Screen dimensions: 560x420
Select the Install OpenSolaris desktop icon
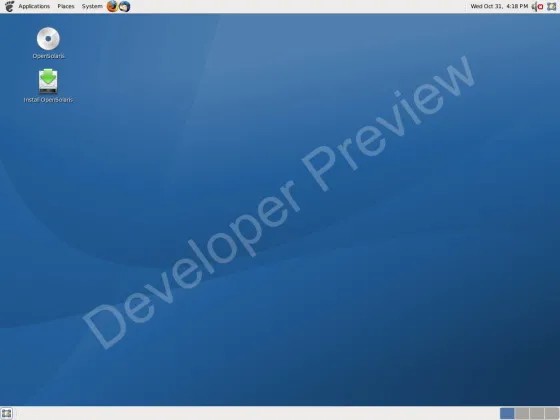48,81
